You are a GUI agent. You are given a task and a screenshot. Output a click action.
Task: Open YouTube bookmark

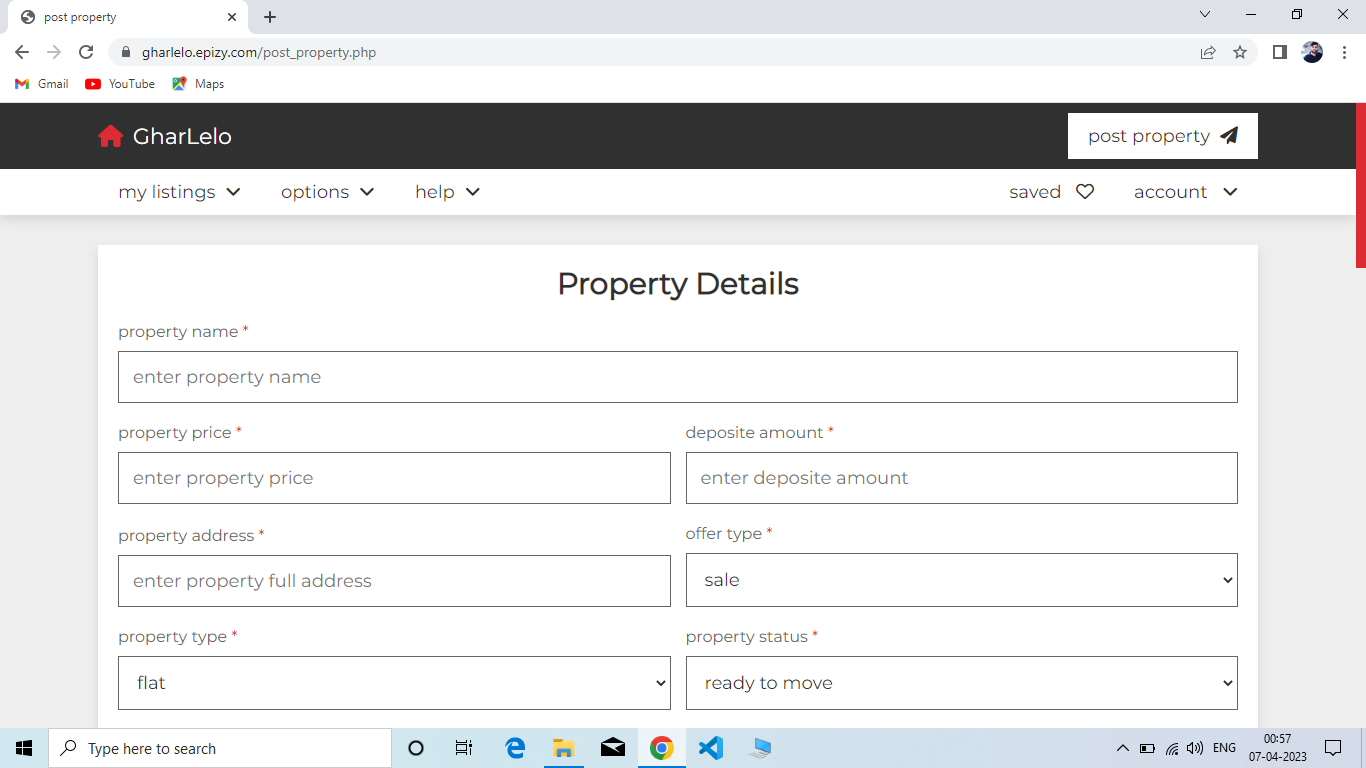120,84
